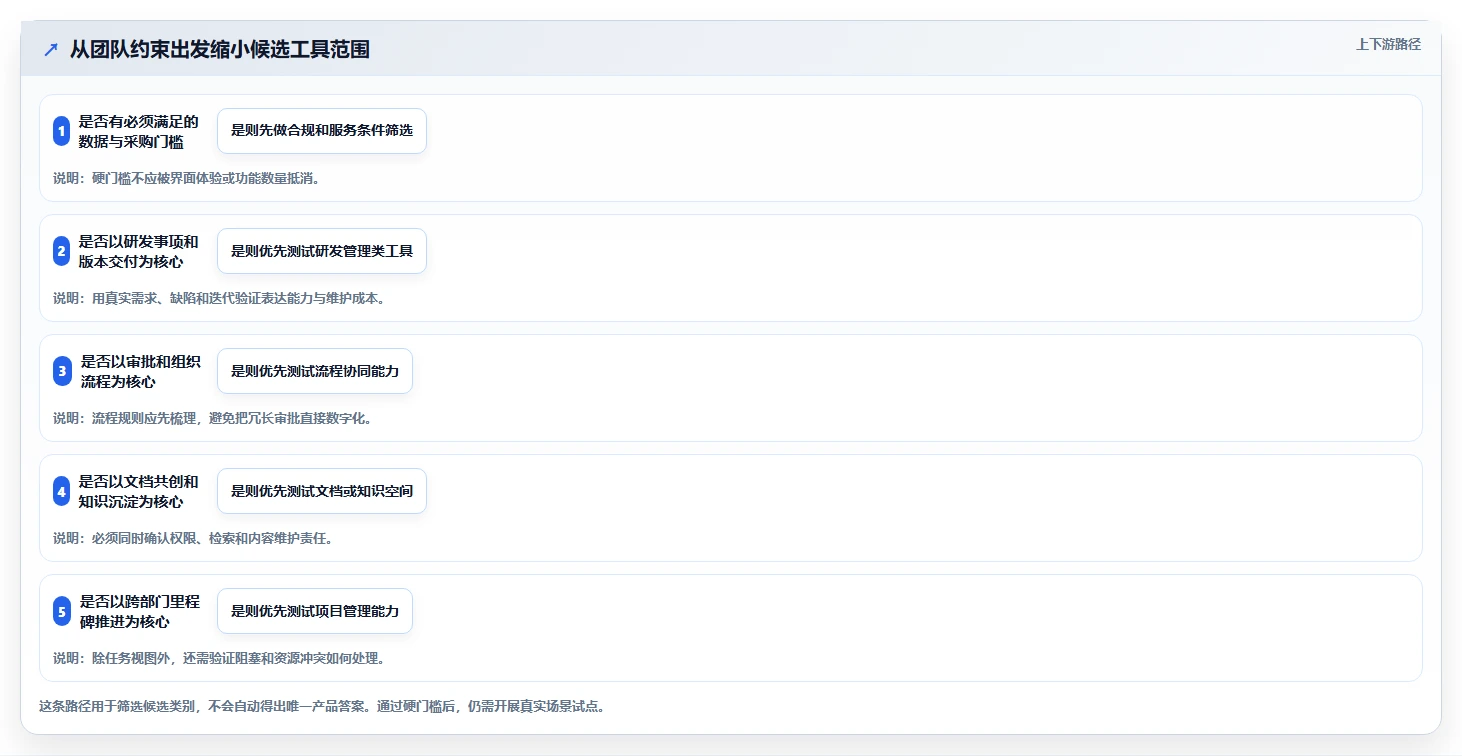1462x756 pixels.
Task: Click the 是则优先测试流程协同能力 button
Action: (315, 371)
